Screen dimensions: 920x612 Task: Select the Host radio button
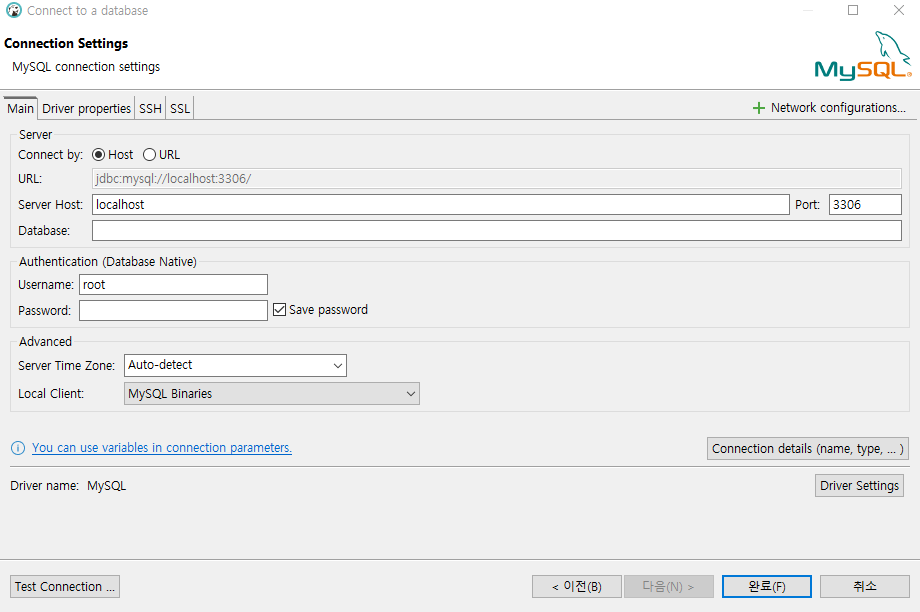99,154
